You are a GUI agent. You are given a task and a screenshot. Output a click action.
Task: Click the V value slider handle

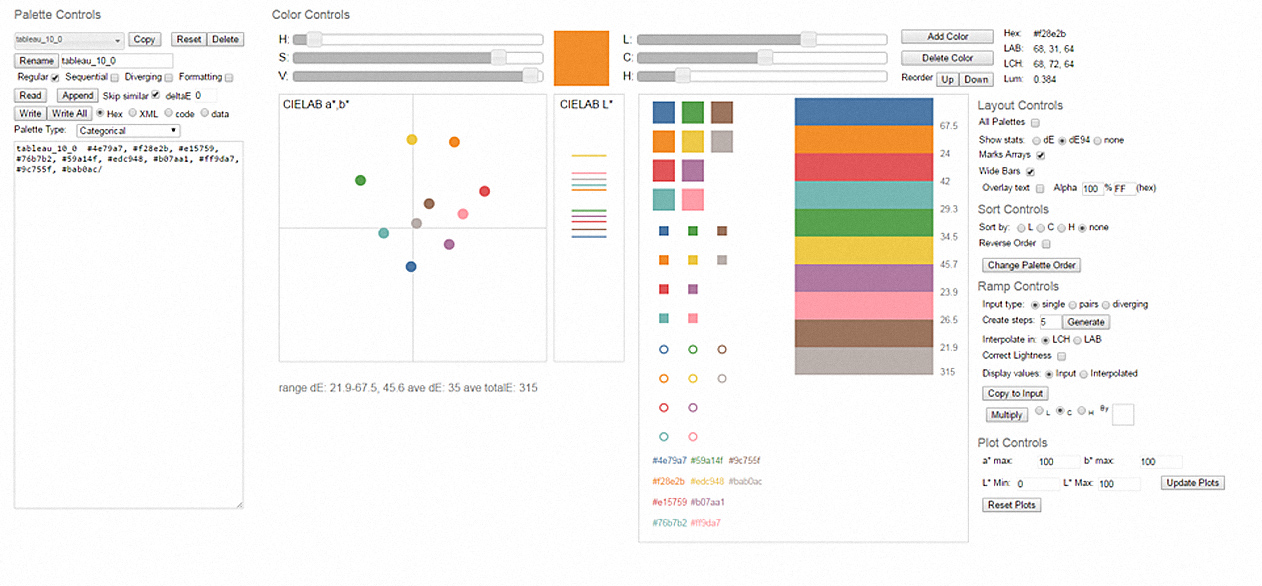pos(529,75)
